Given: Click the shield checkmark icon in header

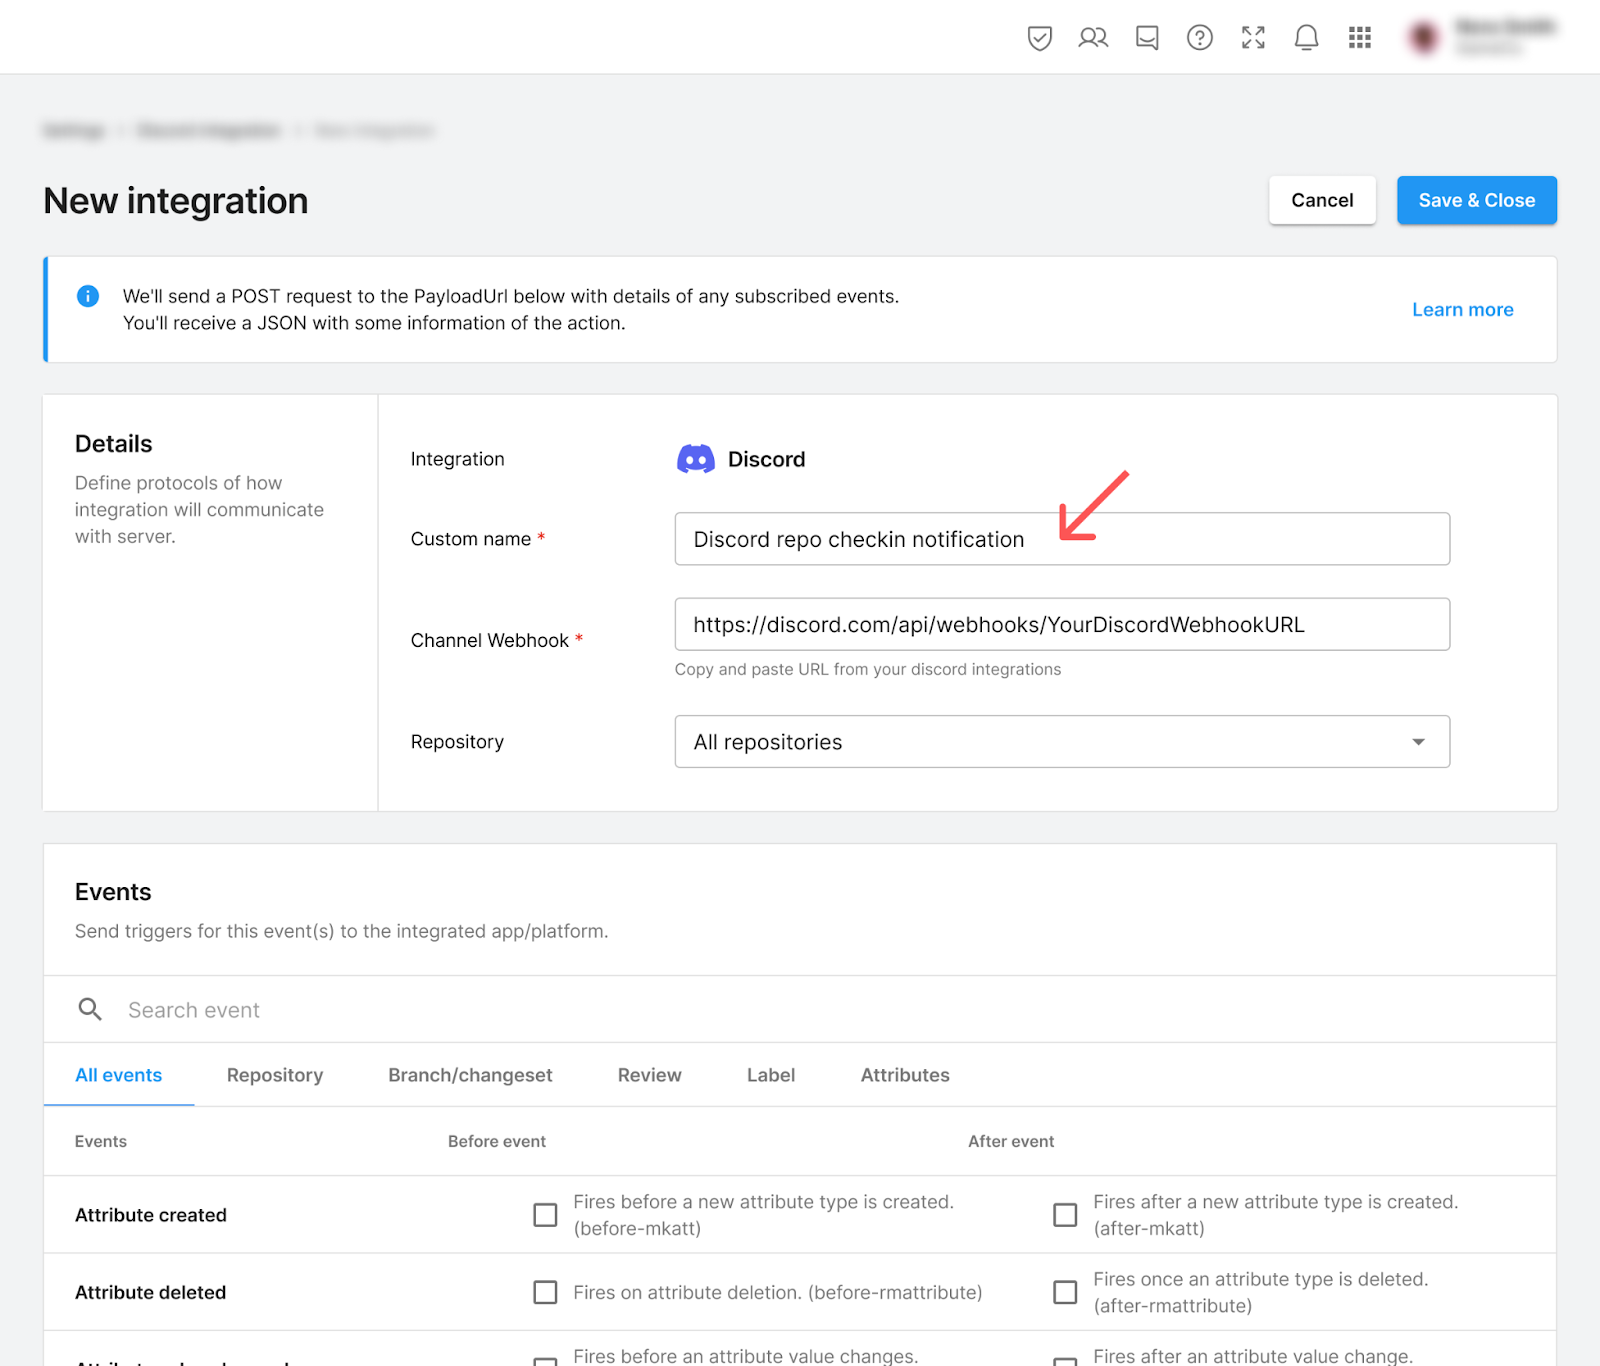Looking at the screenshot, I should coord(1039,38).
